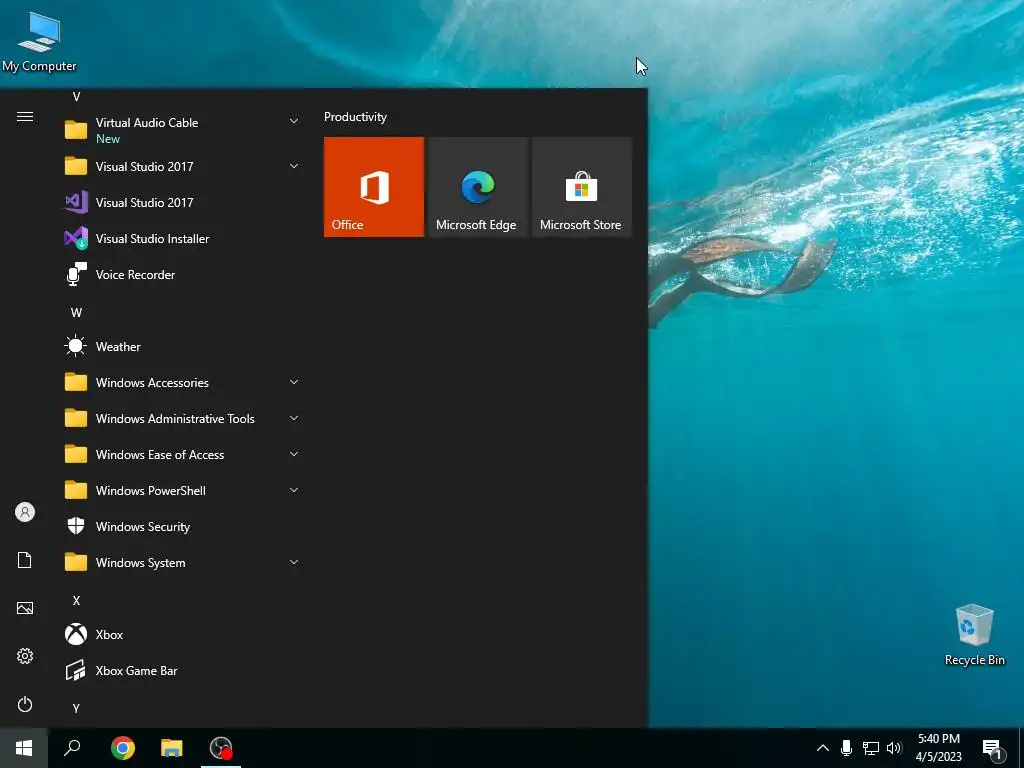Open the notification center icon
The image size is (1024, 768).
[x=991, y=749]
